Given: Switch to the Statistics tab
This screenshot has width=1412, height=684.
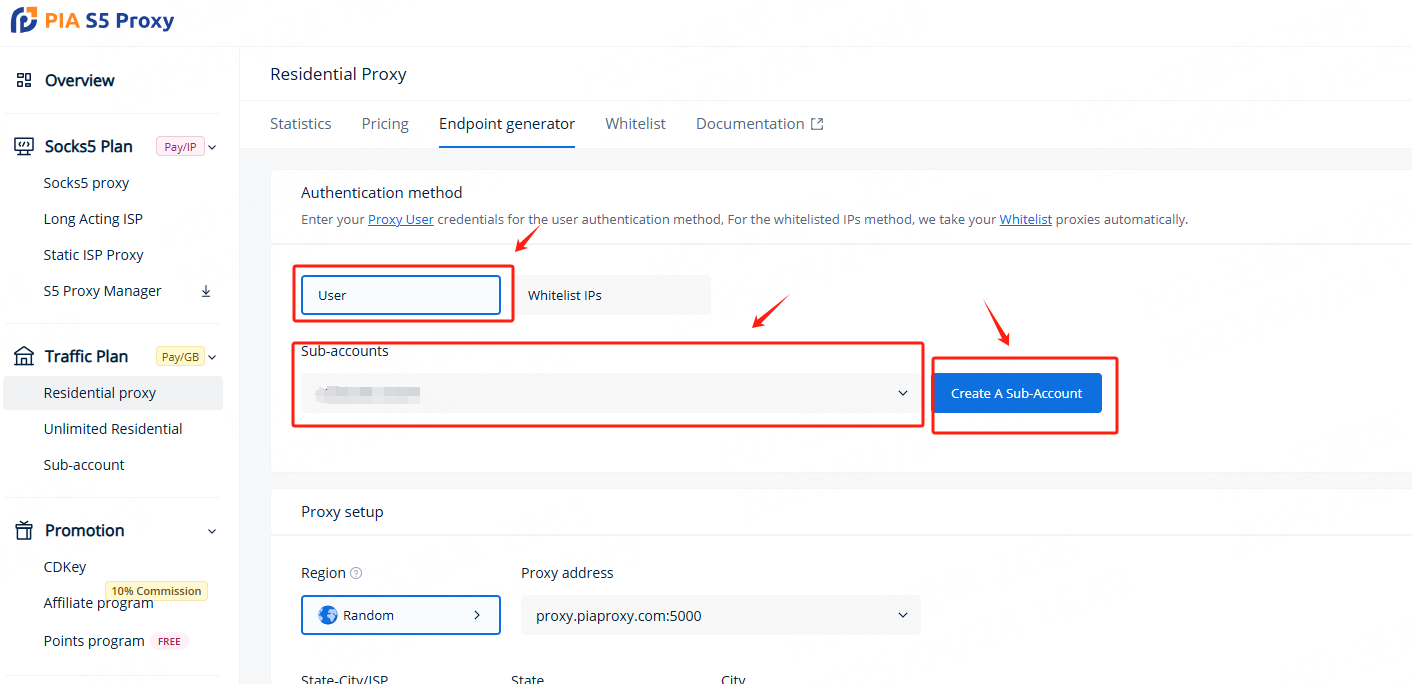Looking at the screenshot, I should click(x=301, y=124).
